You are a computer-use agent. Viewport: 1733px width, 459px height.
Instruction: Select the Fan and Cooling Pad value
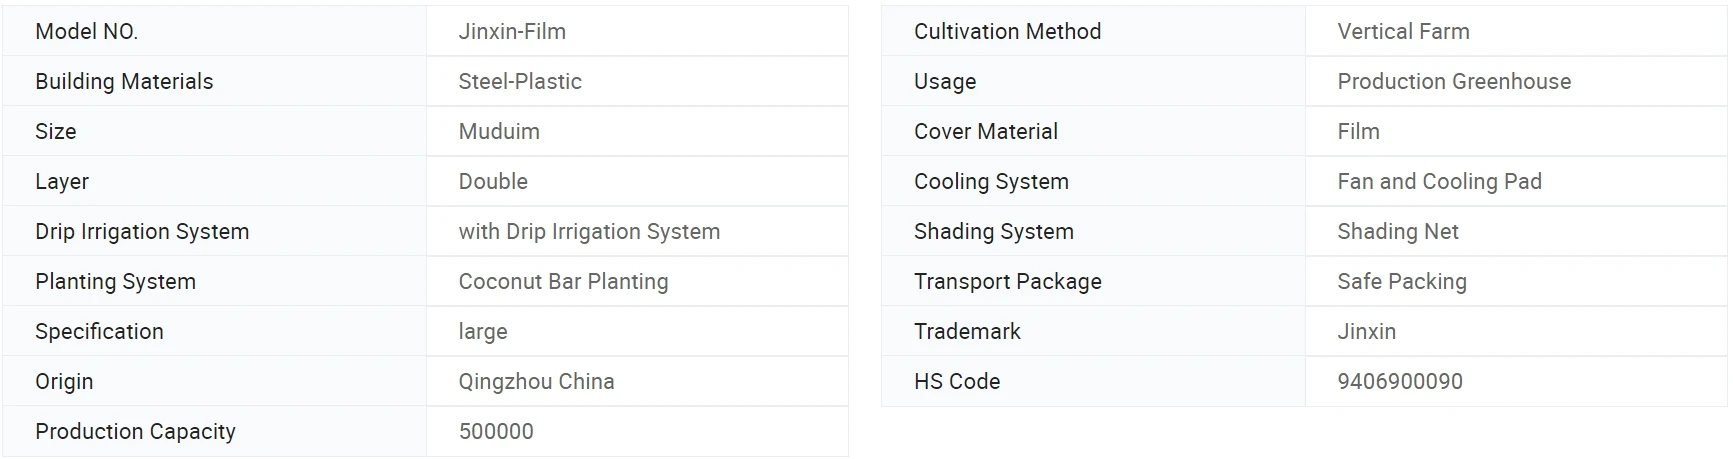[x=1439, y=181]
